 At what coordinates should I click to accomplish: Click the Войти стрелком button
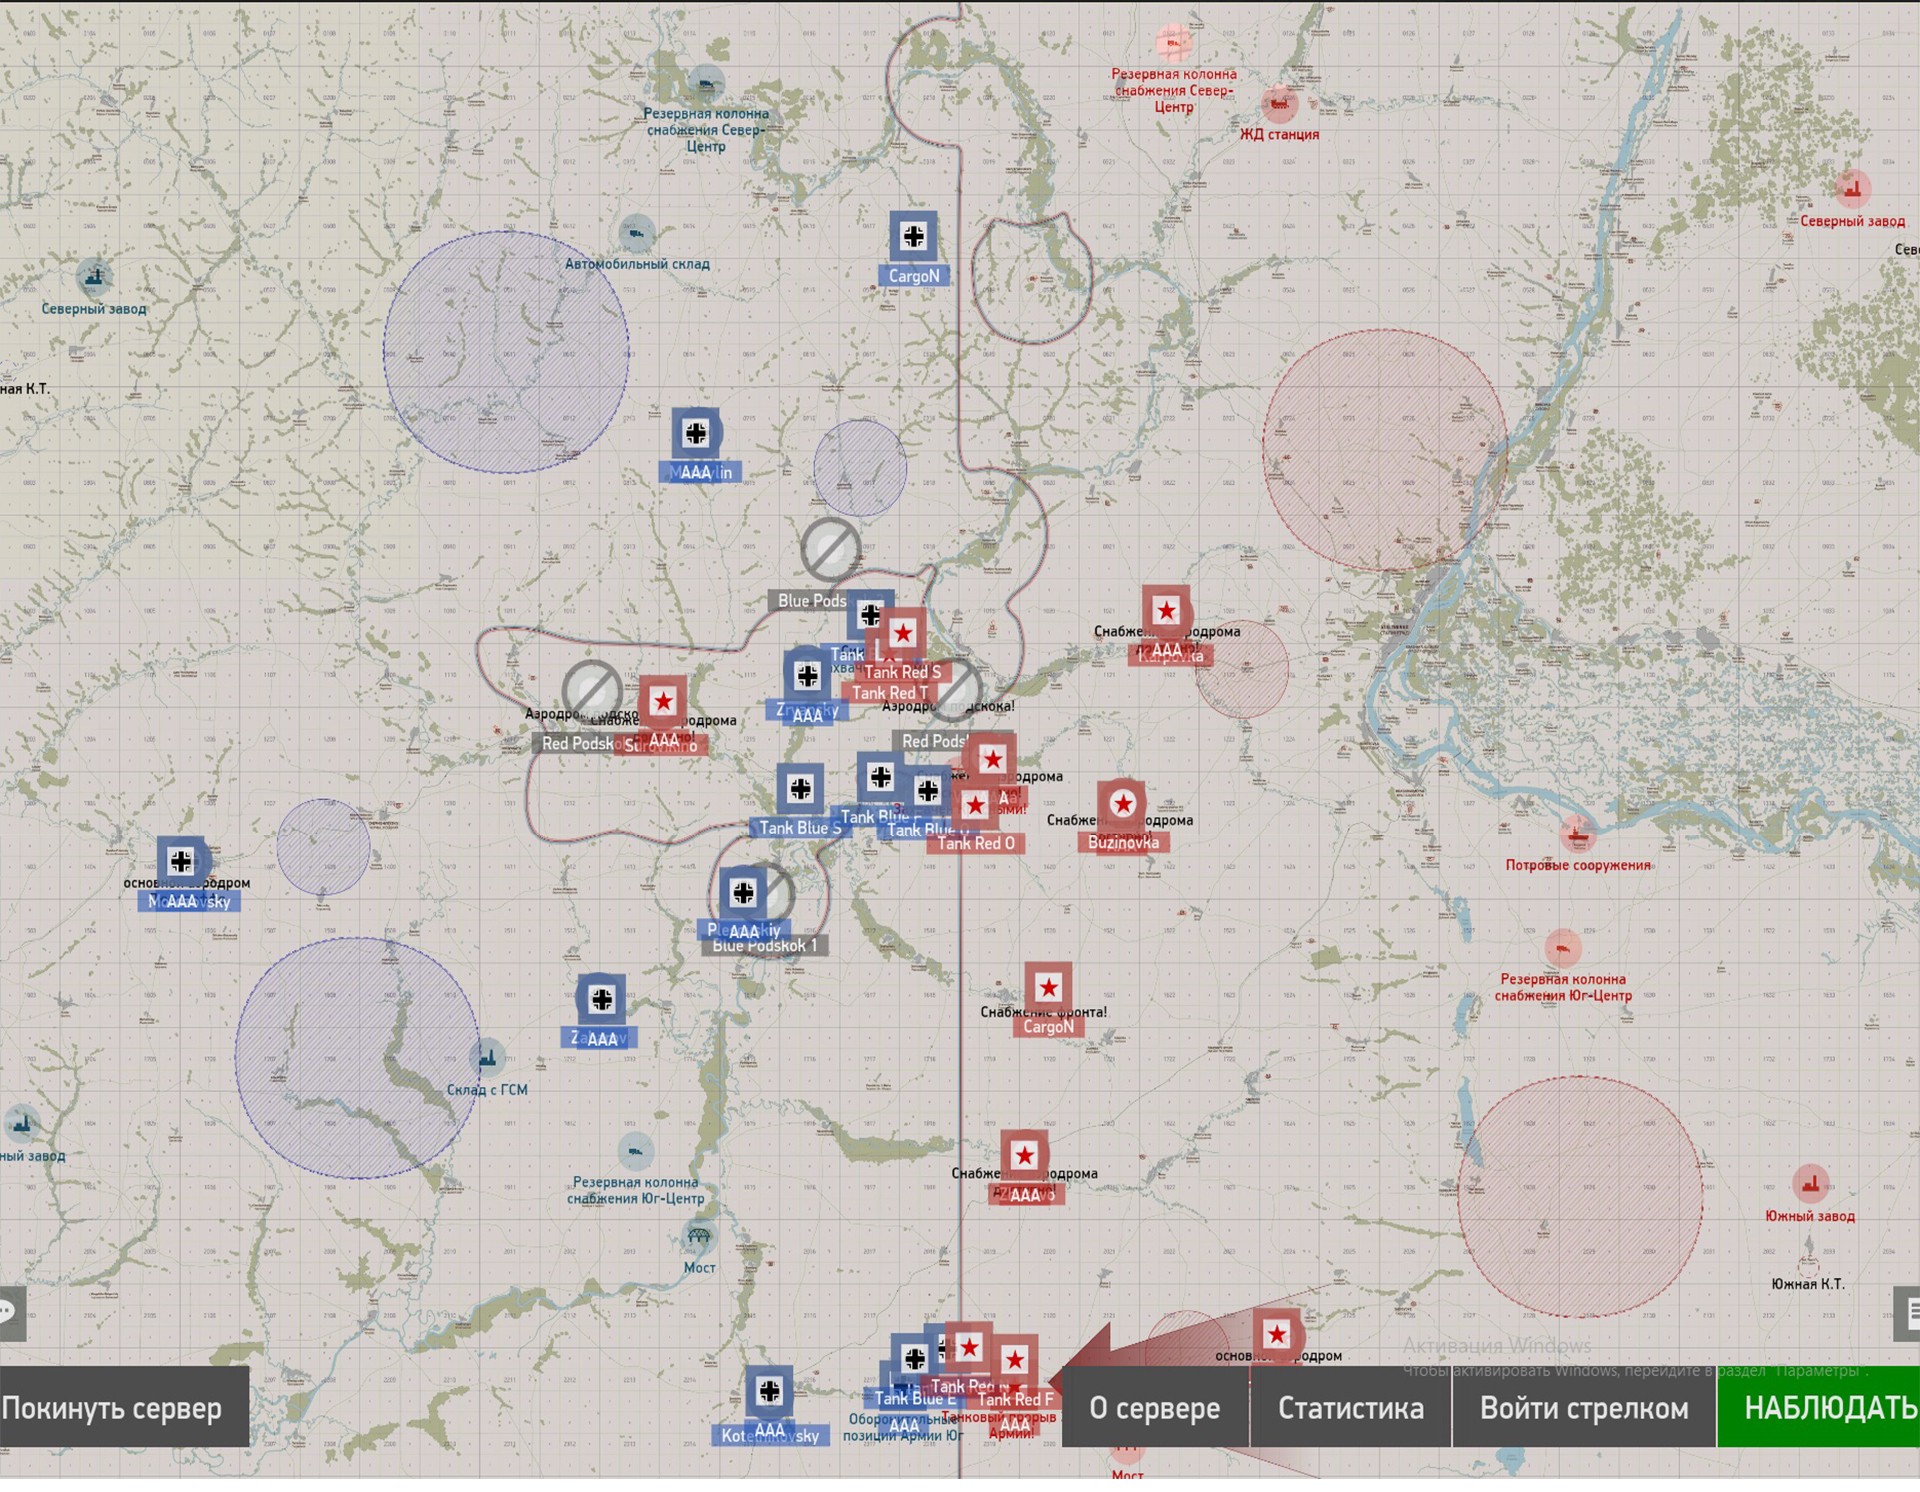tap(1583, 1407)
